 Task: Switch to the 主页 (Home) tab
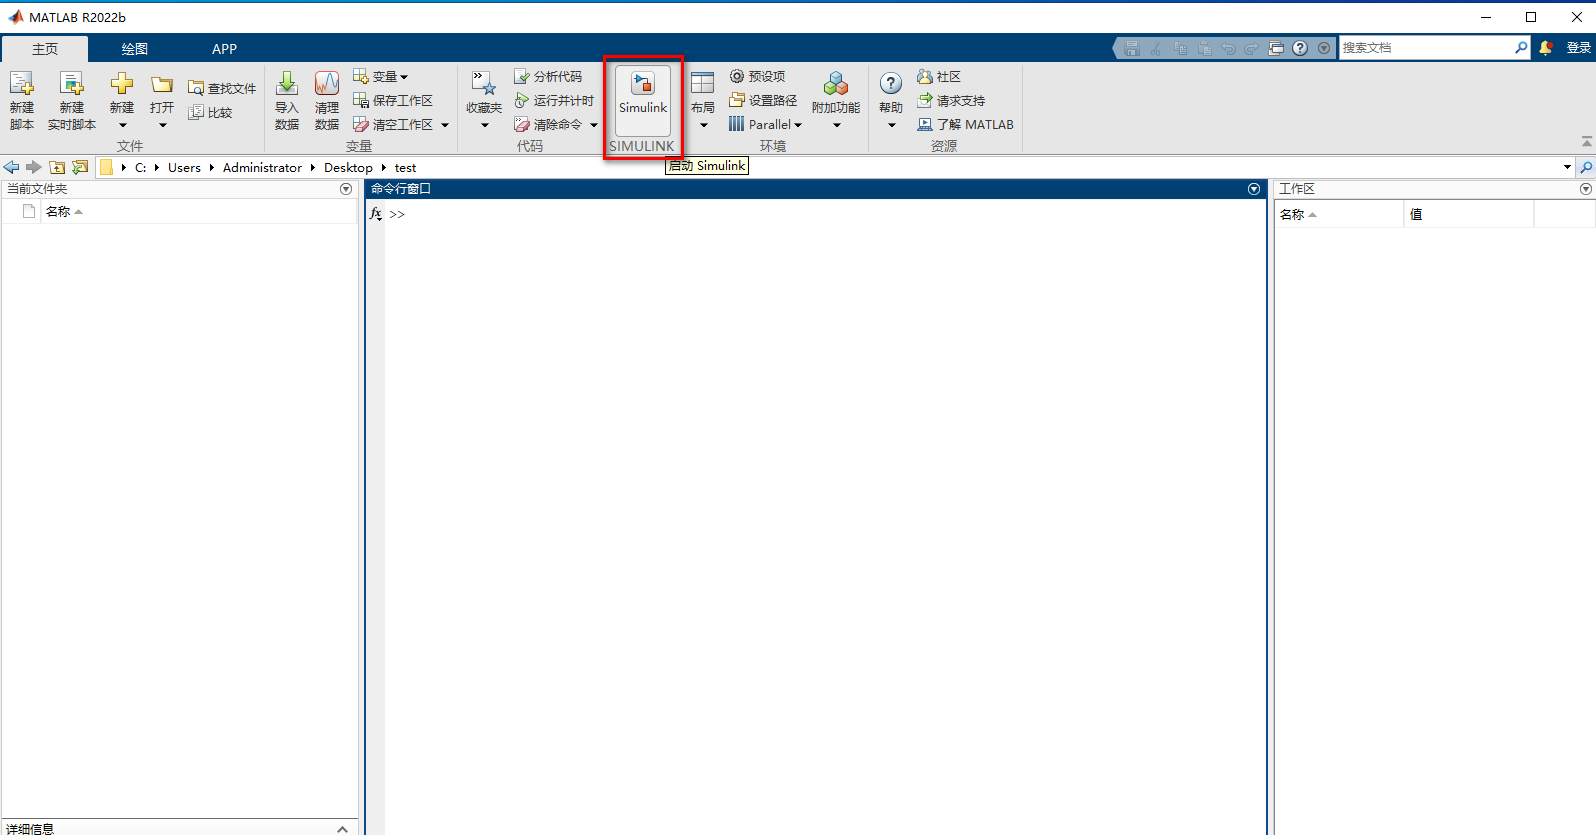pyautogui.click(x=45, y=49)
